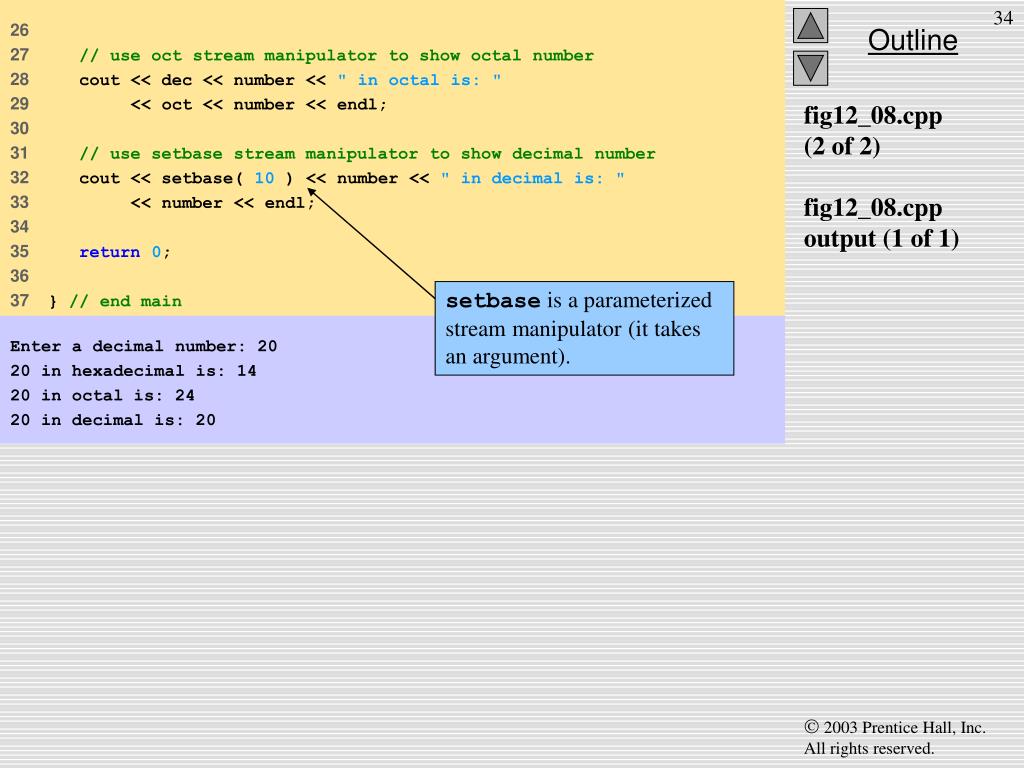Select the 'fig12_08.cpp (2 of 2)' outline entry
The height and width of the screenshot is (768, 1024).
pos(872,131)
